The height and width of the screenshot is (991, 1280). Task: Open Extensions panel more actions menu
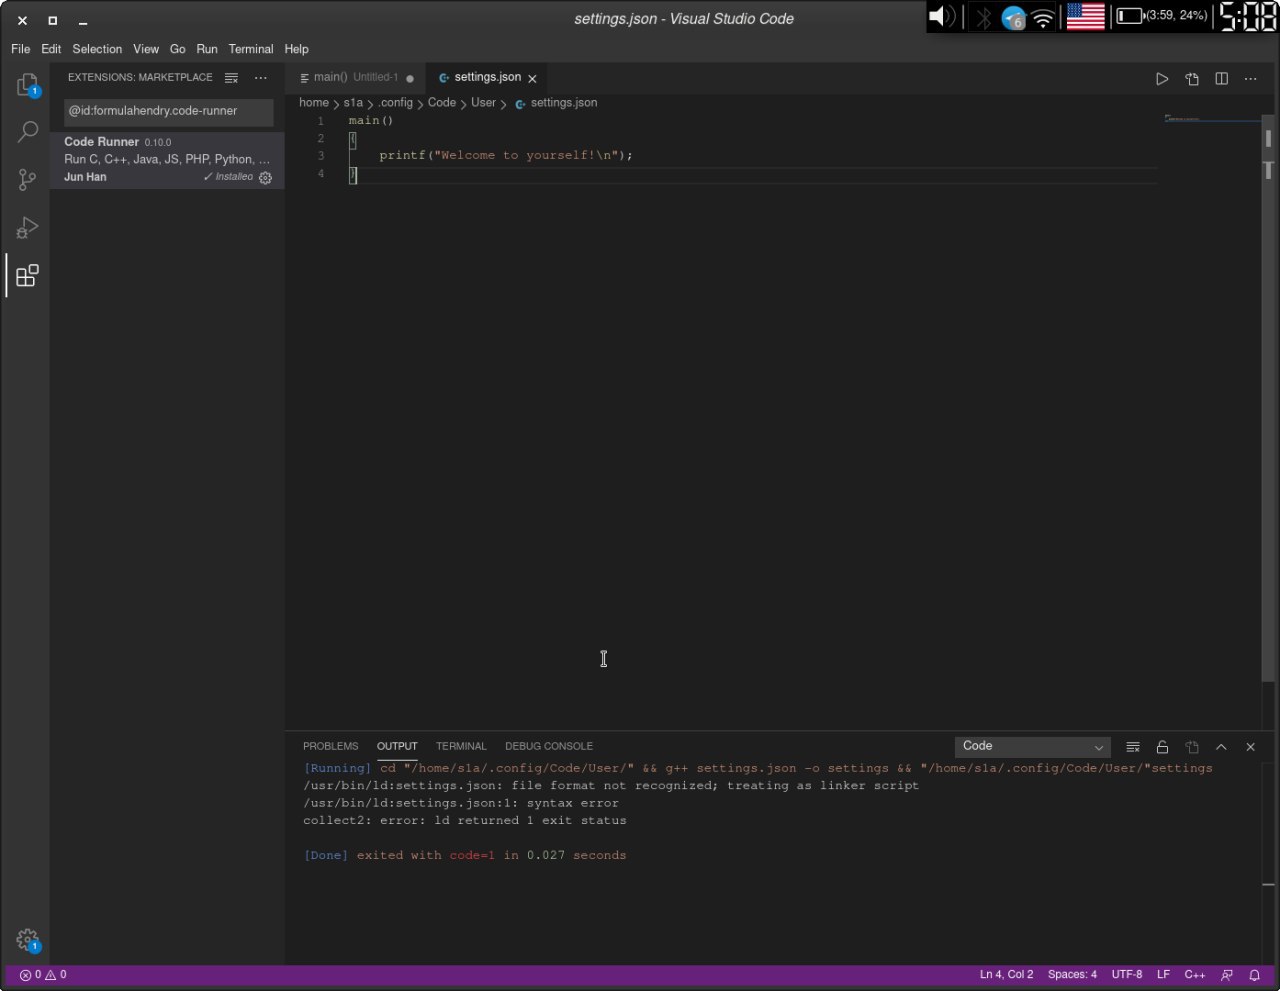[261, 78]
